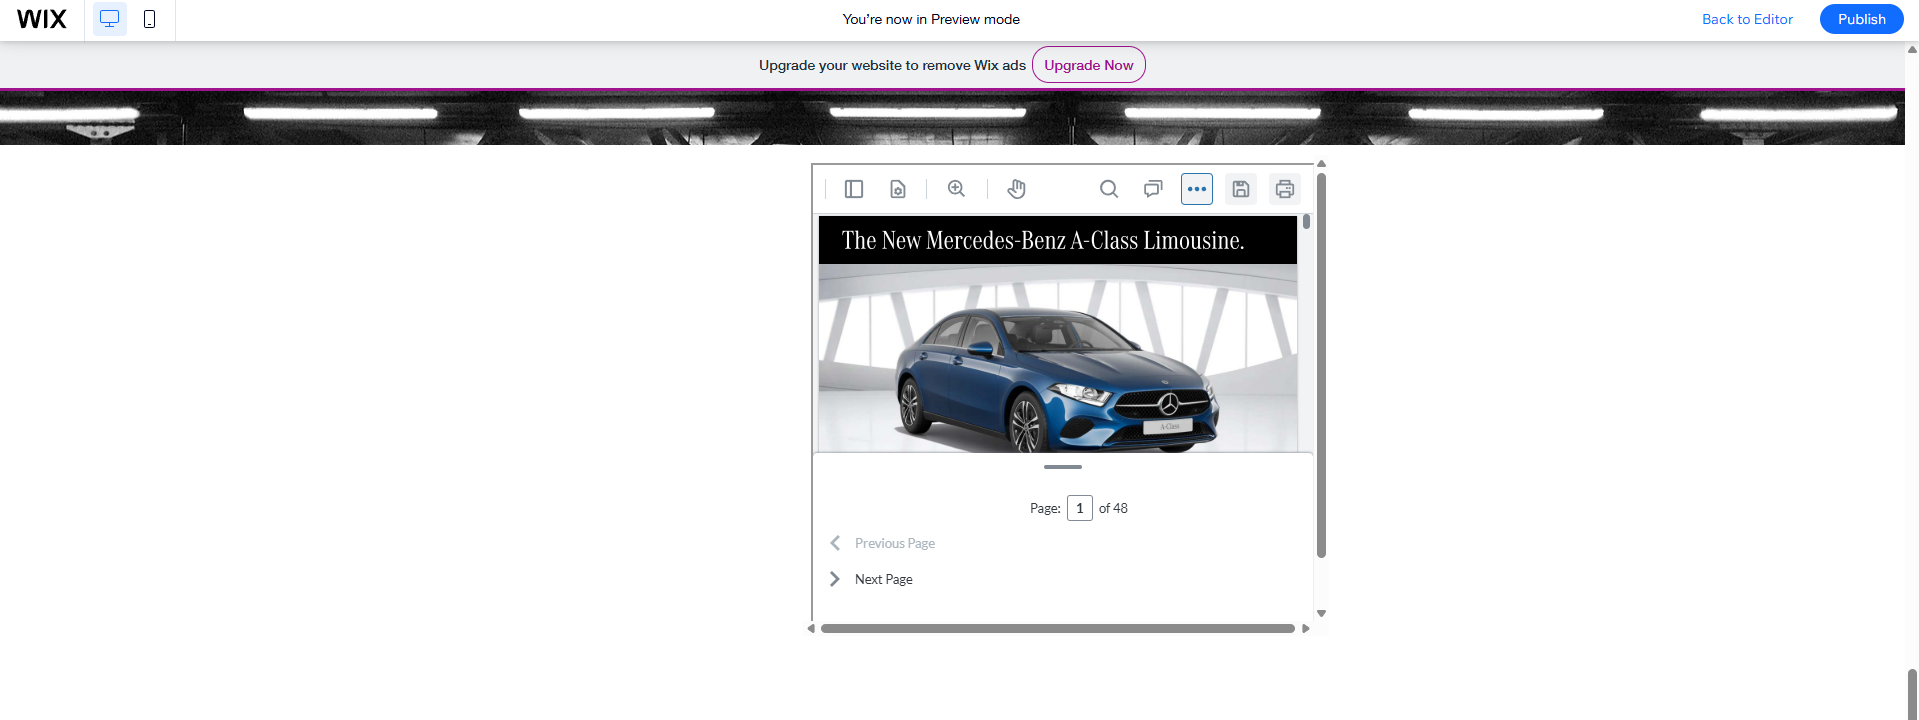Switch to desktop preview view
Image resolution: width=1919 pixels, height=720 pixels.
[110, 19]
